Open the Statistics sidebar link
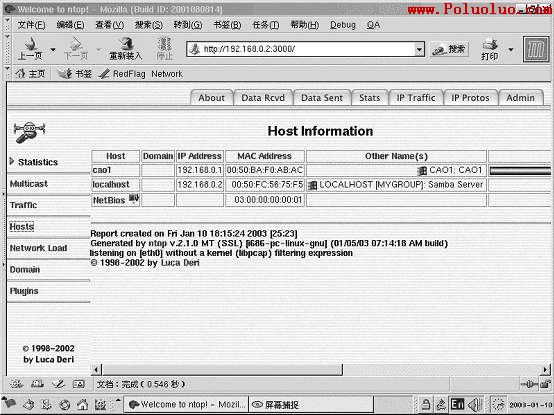The height and width of the screenshot is (415, 554). click(x=38, y=162)
